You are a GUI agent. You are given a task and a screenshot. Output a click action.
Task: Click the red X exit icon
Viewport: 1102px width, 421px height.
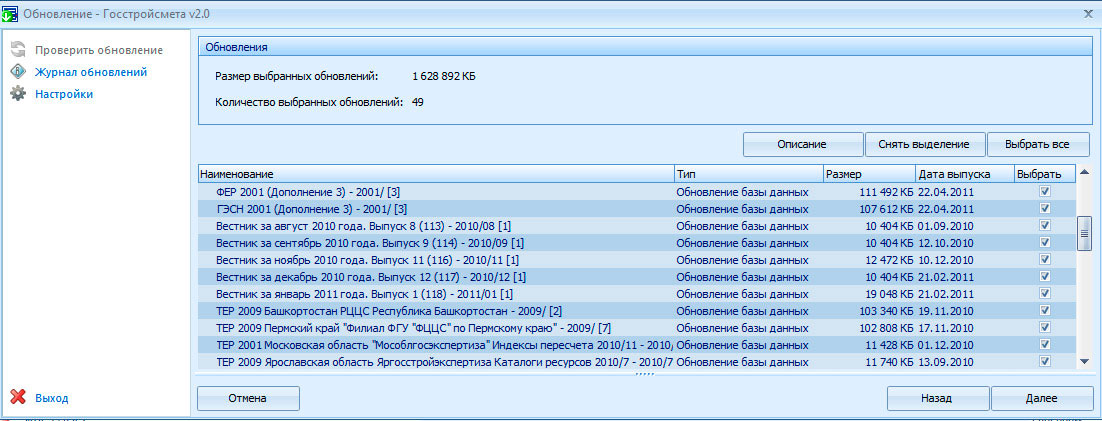[17, 398]
